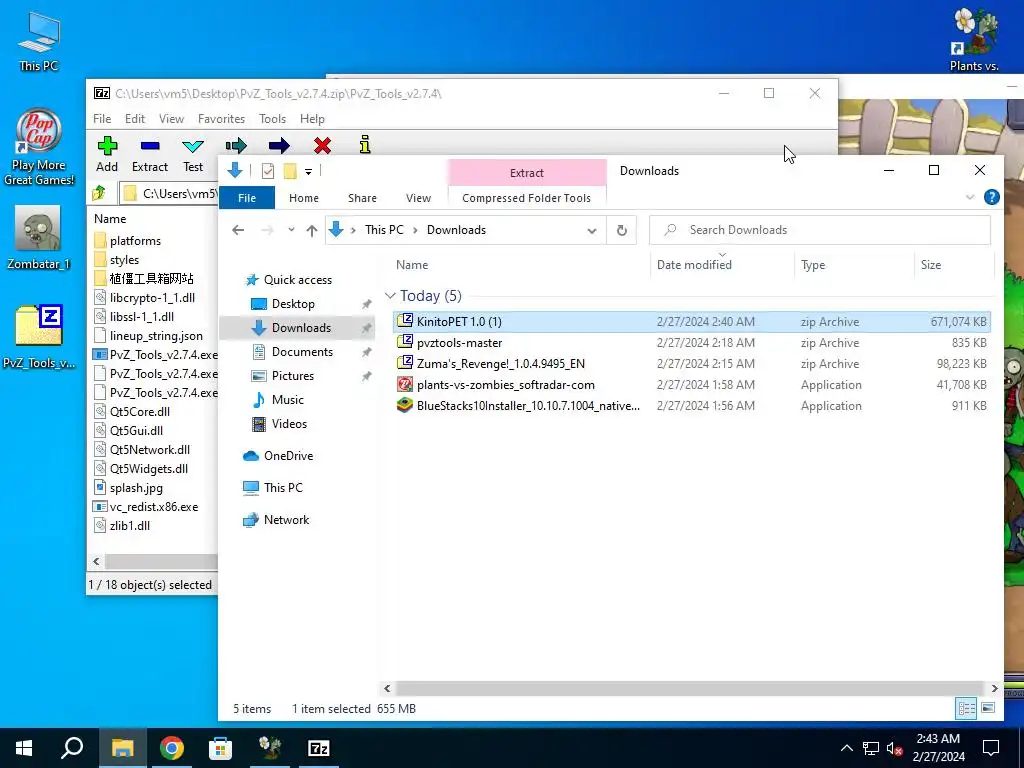This screenshot has width=1024, height=768.
Task: Open Compressed Folder Tools tab
Action: tap(526, 198)
